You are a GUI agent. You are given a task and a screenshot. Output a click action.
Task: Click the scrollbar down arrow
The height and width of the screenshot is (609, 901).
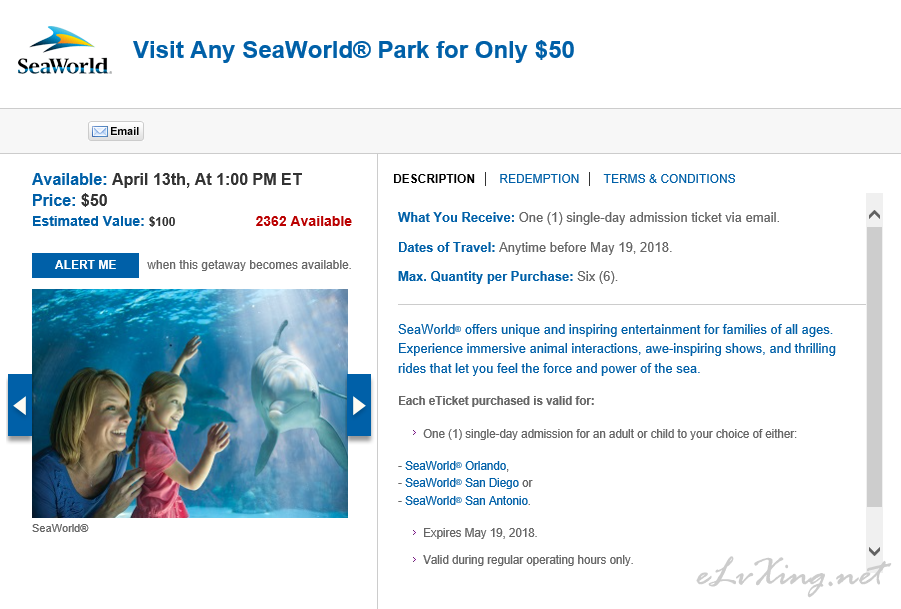click(x=875, y=551)
